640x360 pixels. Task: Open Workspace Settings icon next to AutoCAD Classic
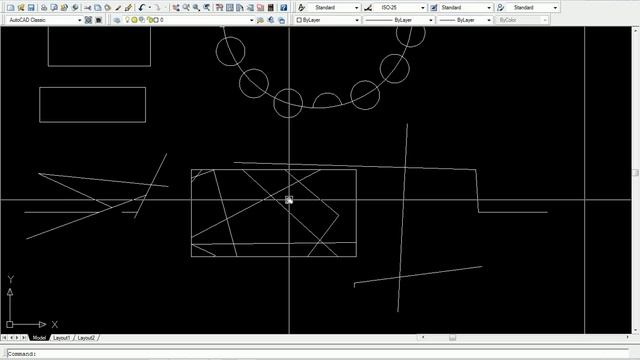click(x=88, y=20)
